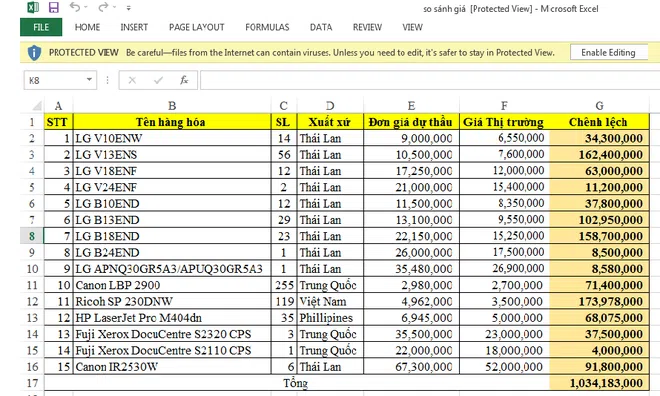Select bid price cell '67,300,000'
Screen dimensions: 660x396
pos(411,367)
